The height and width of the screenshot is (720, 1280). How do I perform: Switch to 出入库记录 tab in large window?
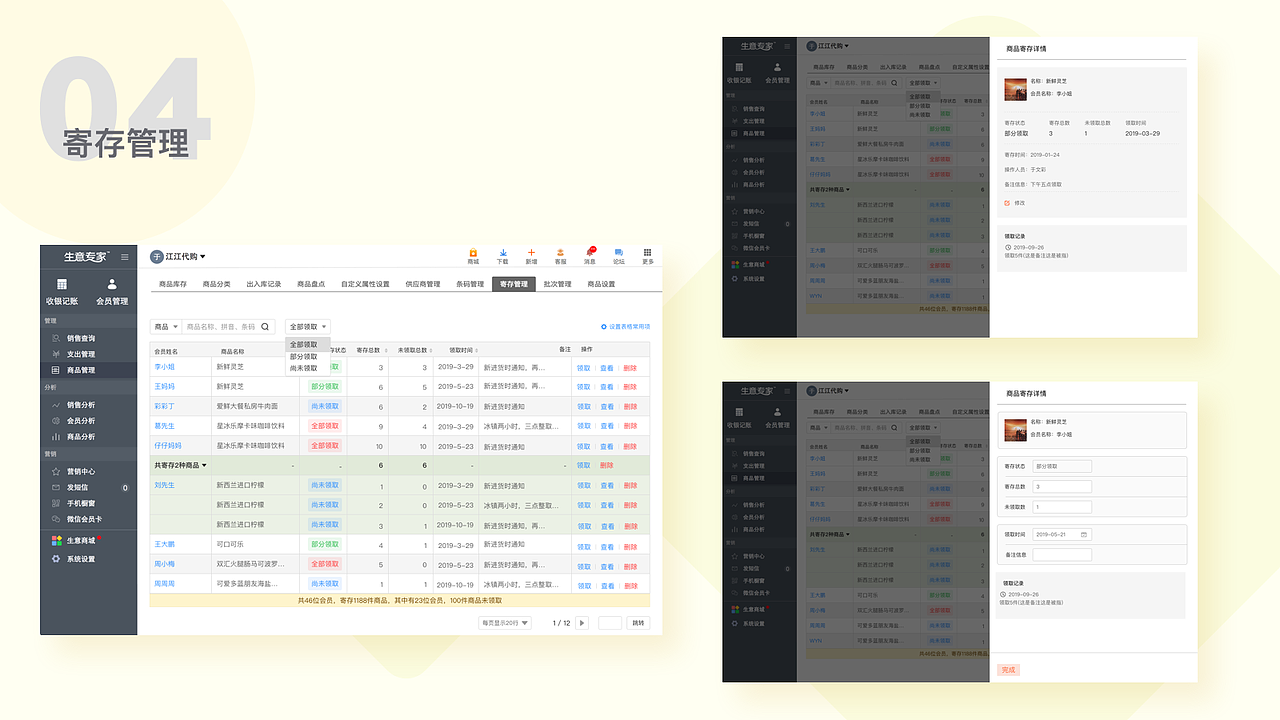(263, 284)
